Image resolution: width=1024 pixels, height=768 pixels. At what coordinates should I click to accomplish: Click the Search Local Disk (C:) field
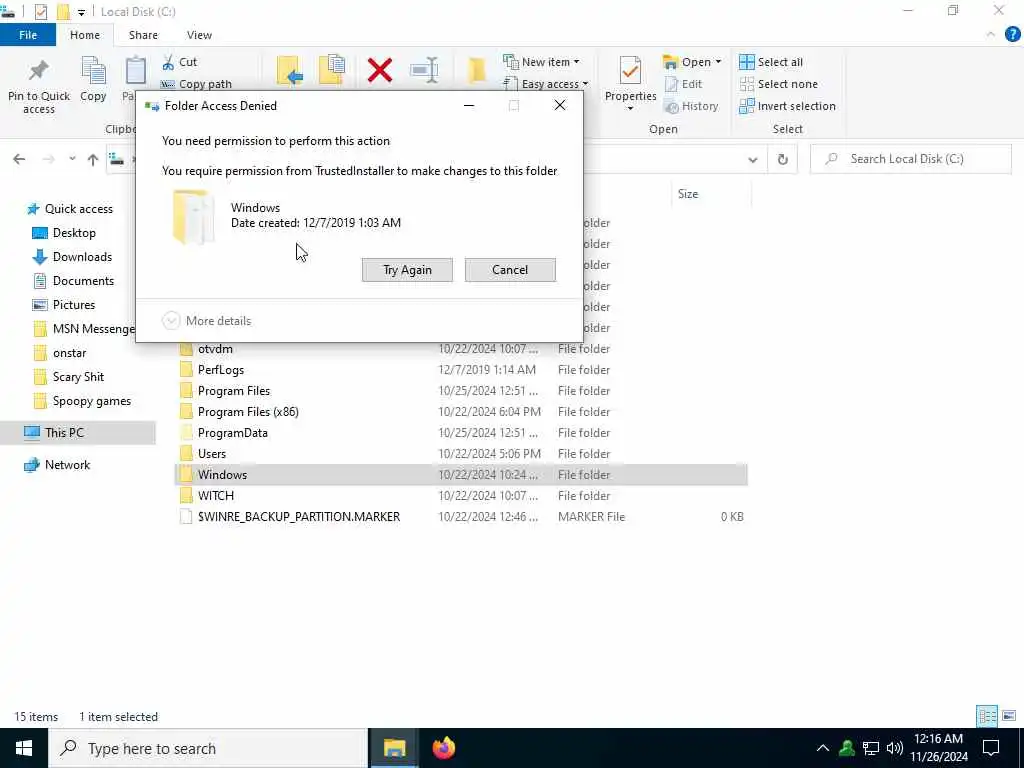pos(910,159)
